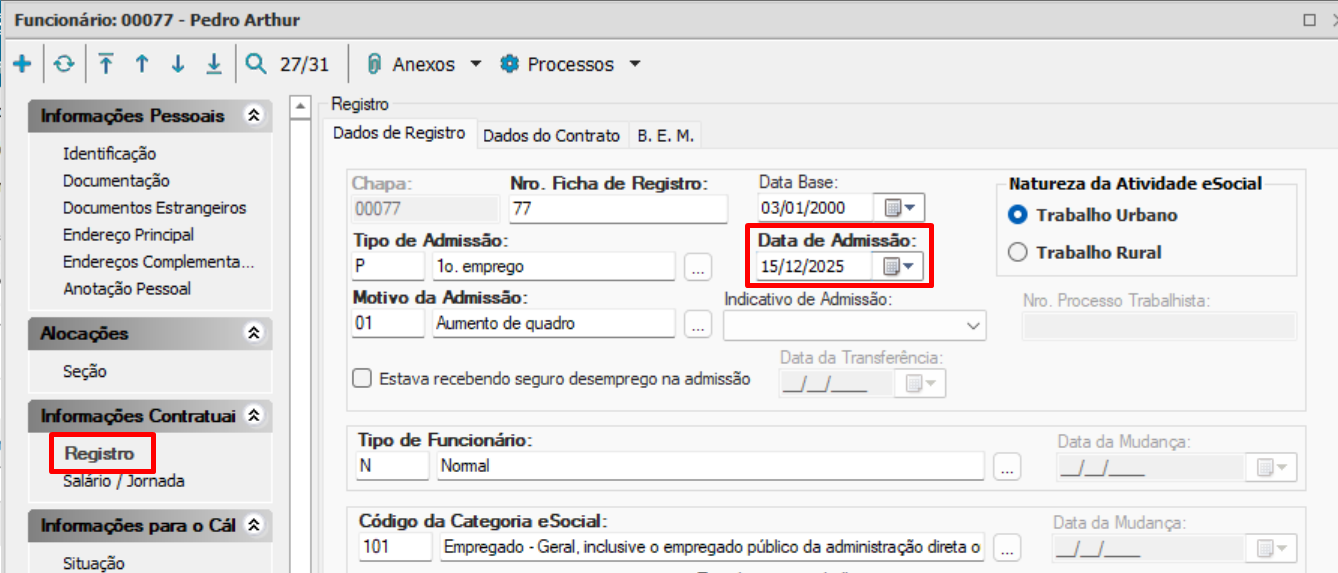Click the magnifier search icon
The width and height of the screenshot is (1338, 573).
coord(257,64)
